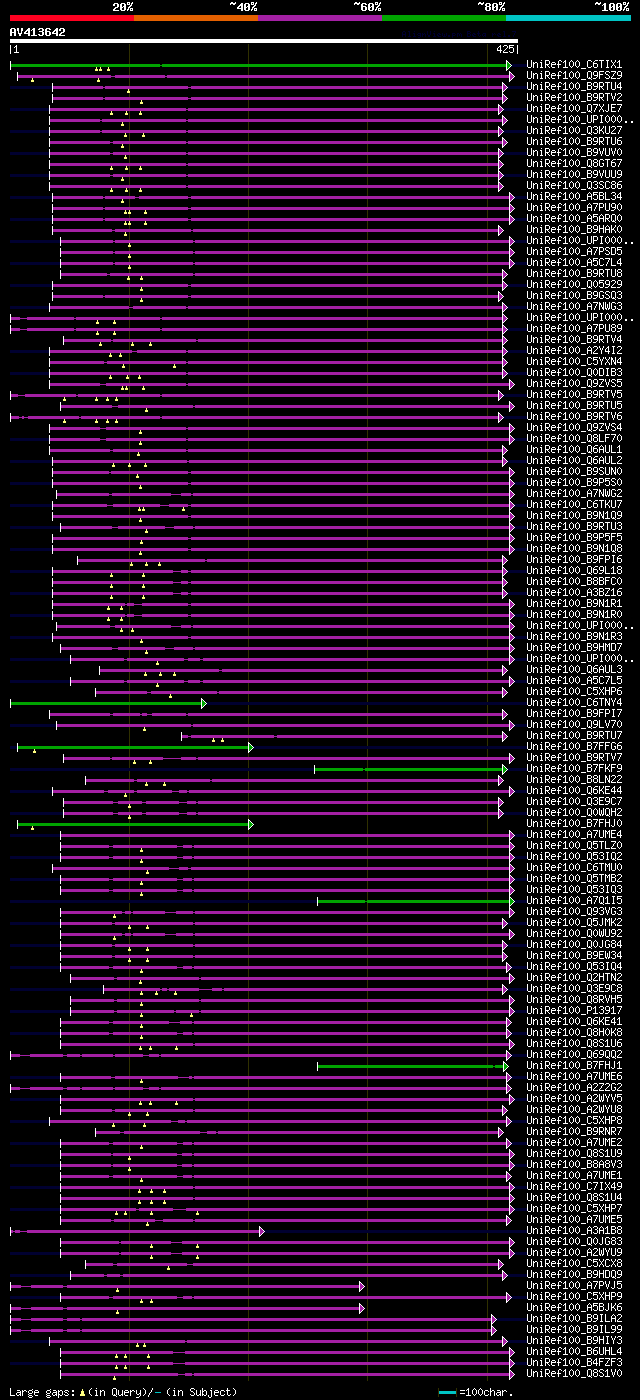Select the hit label UniRef100_B9HAK0
The height and width of the screenshot is (1400, 640).
click(x=573, y=229)
